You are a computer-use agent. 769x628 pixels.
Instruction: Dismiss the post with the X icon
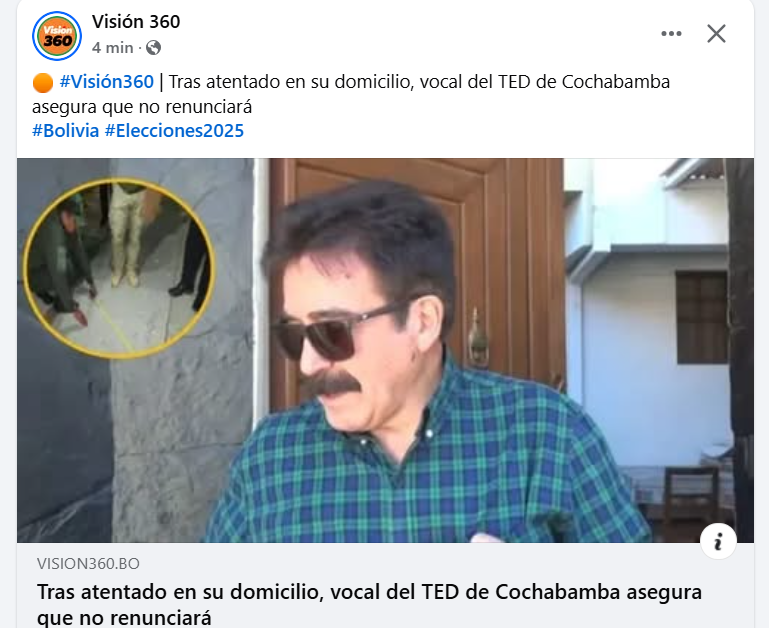tap(716, 34)
